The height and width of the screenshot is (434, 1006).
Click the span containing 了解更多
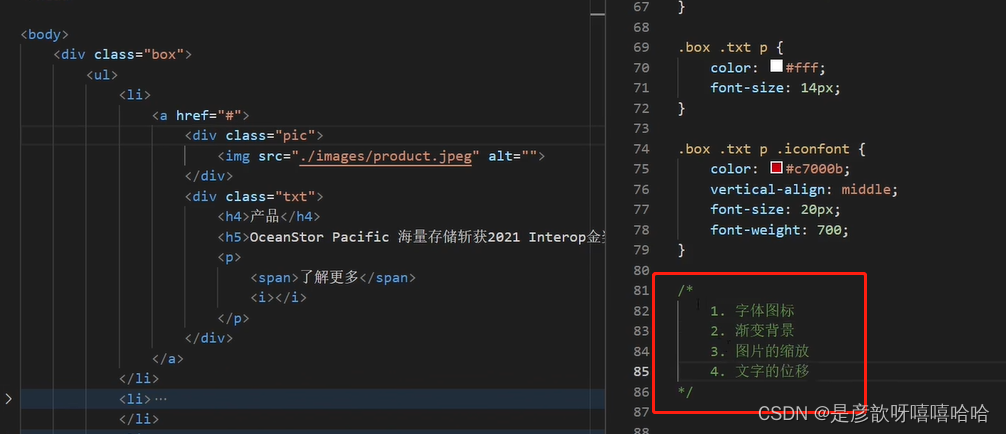click(334, 277)
